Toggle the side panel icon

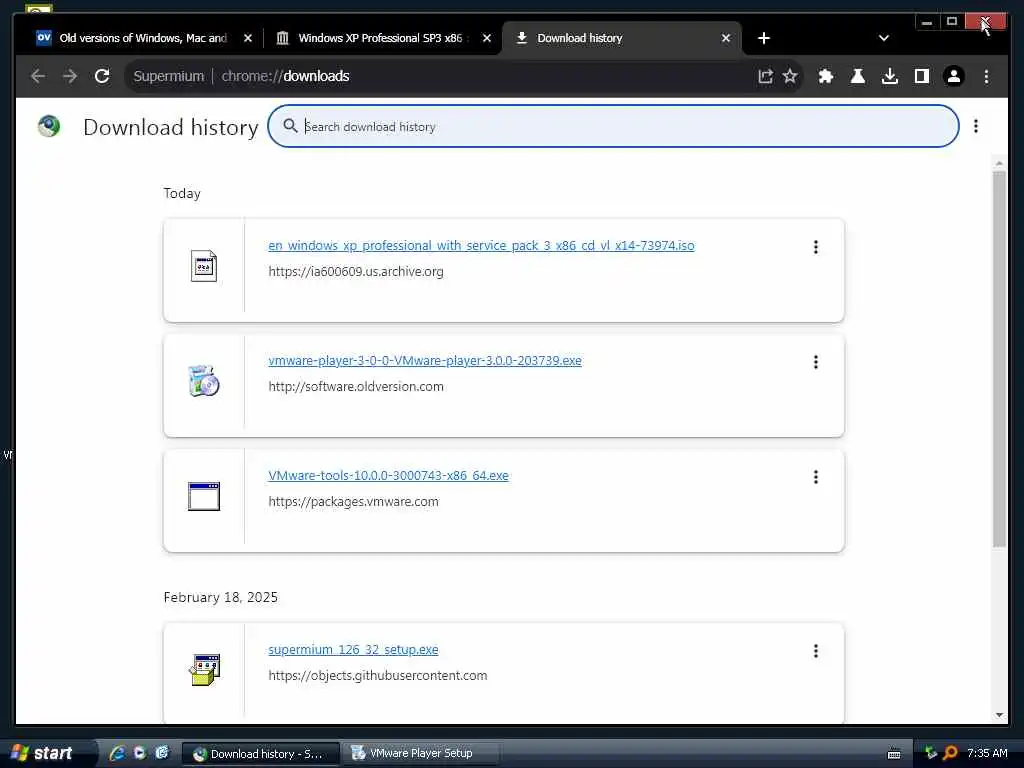pyautogui.click(x=921, y=76)
